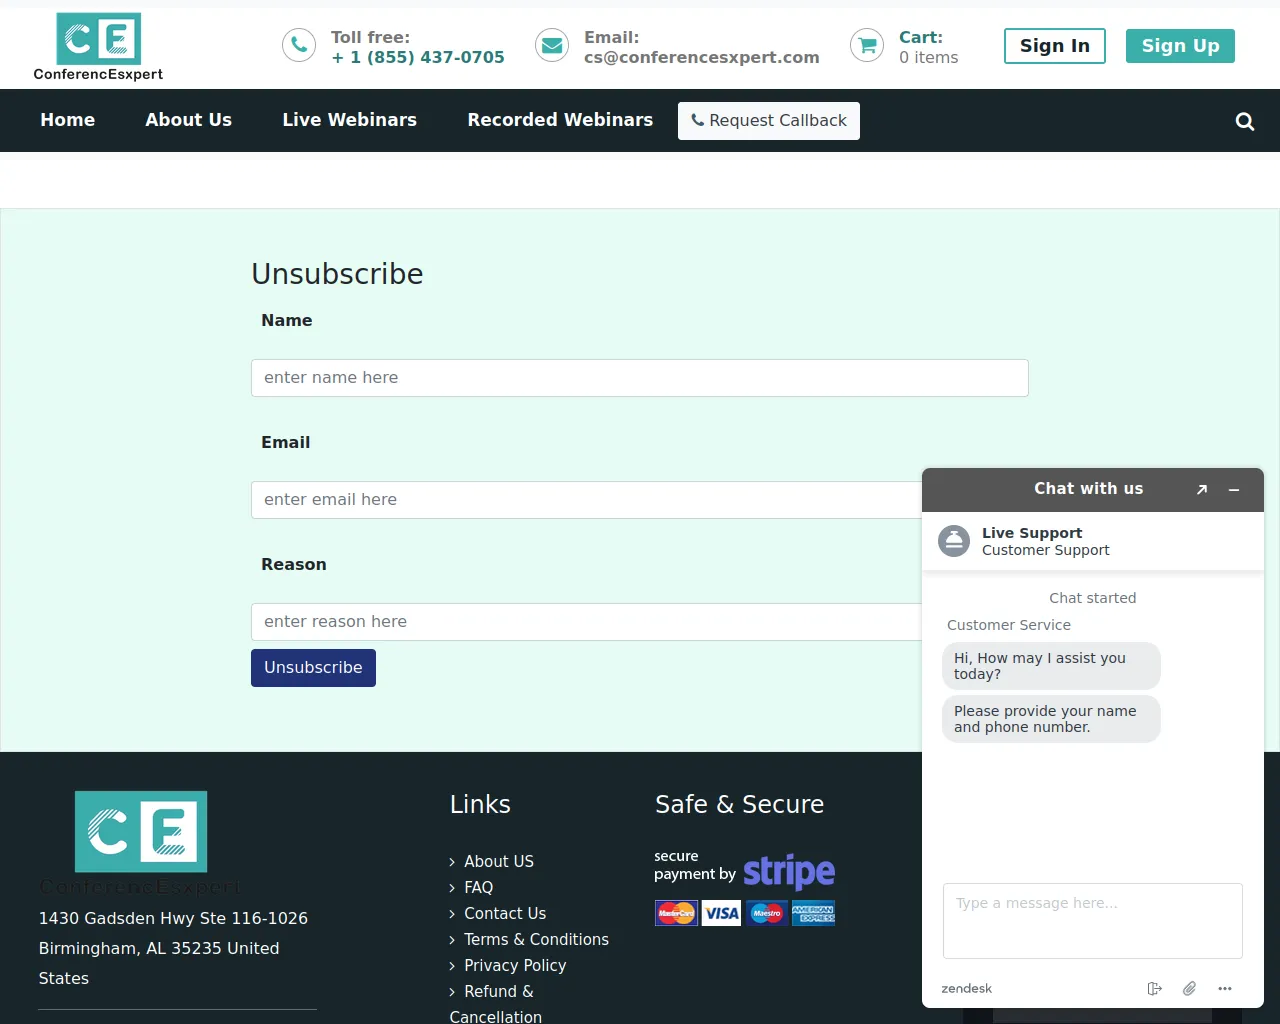Click the envelope icon next to email address
1280x1024 pixels.
click(x=552, y=45)
